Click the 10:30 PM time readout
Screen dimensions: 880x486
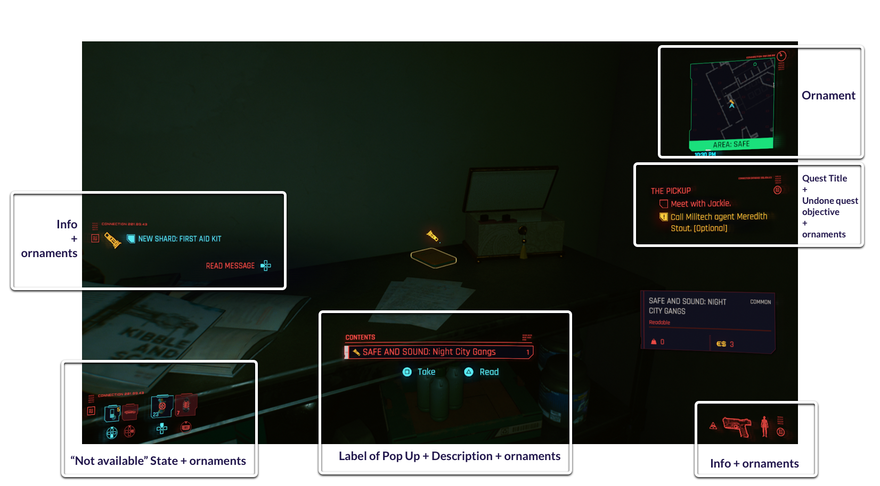(x=705, y=154)
